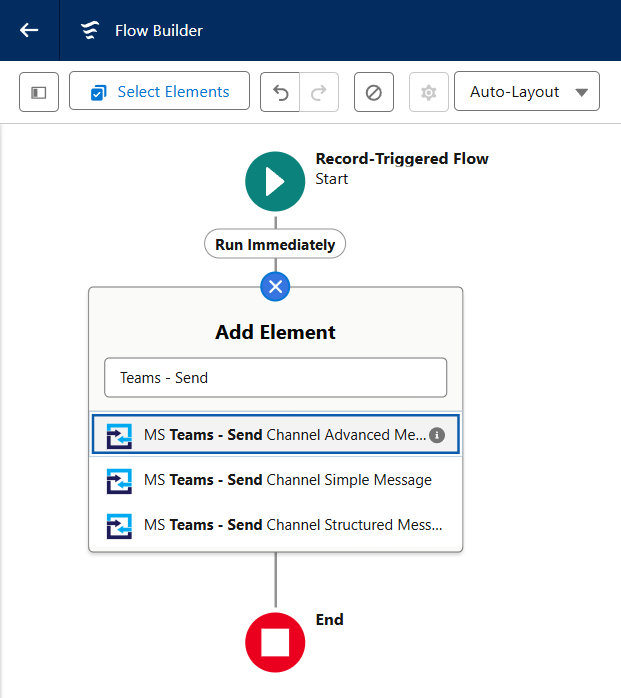Click the Run Immediately path label
The image size is (621, 698).
[x=275, y=244]
